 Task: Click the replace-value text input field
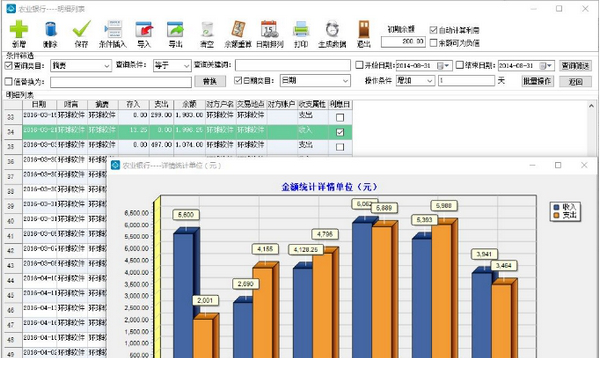point(121,82)
